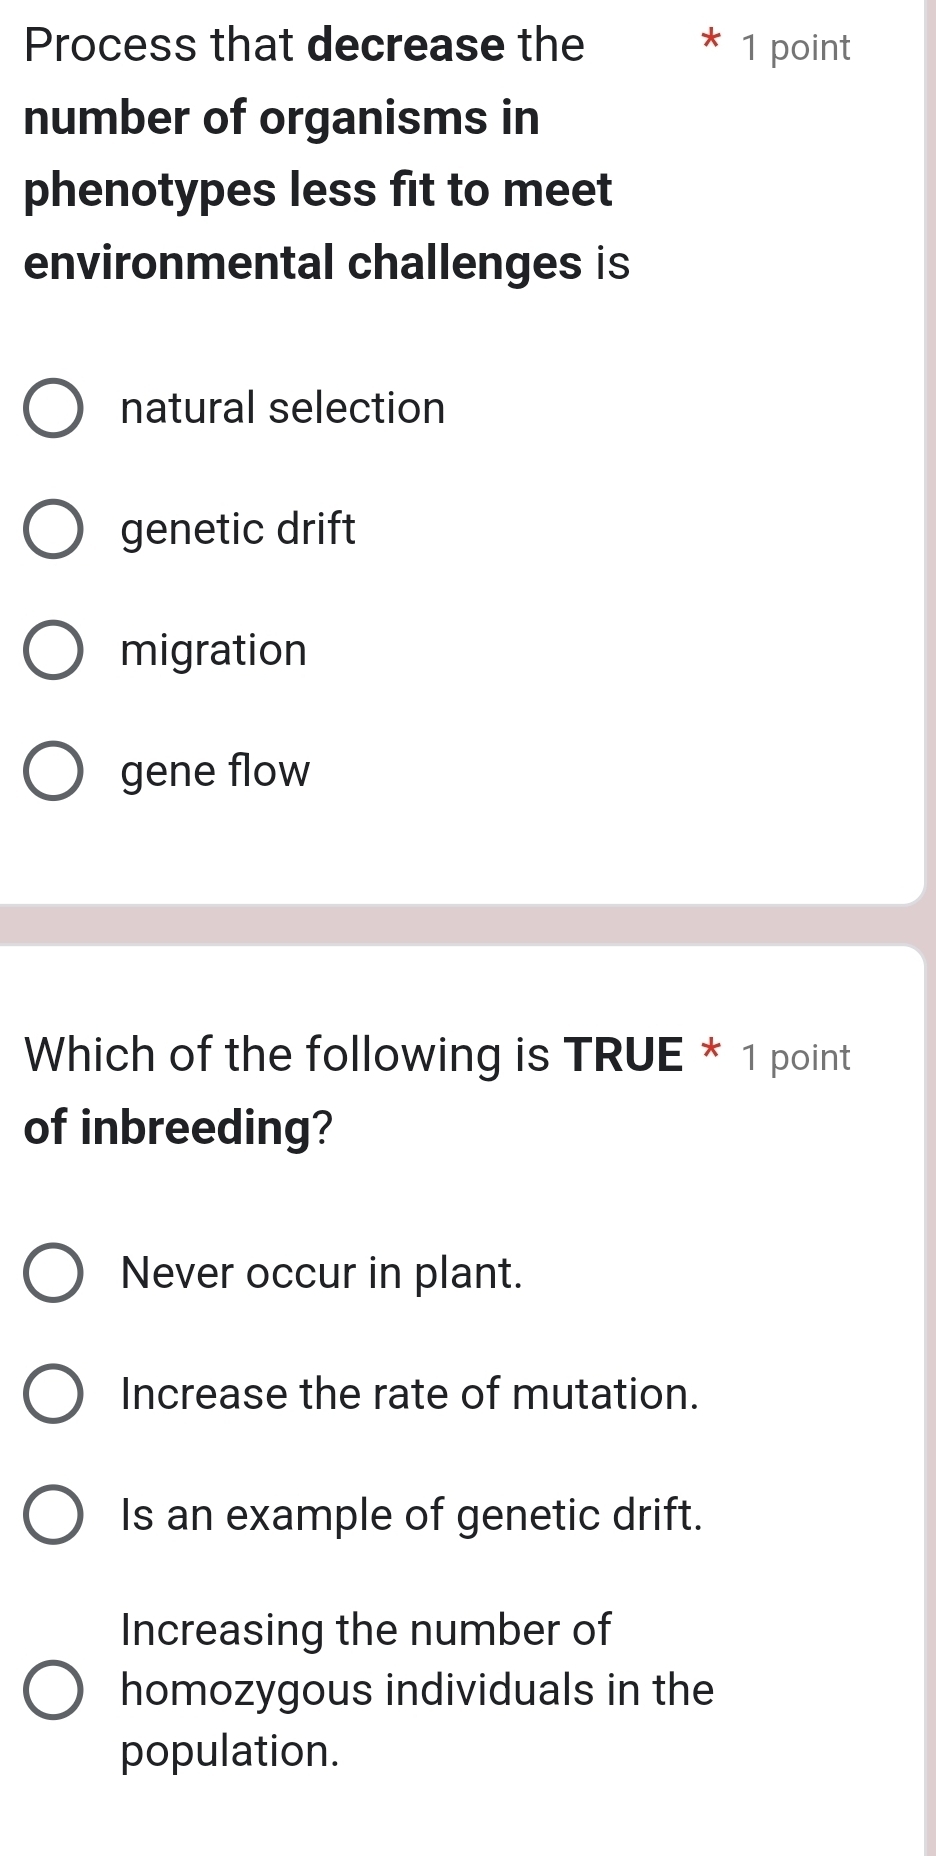Viewport: 936px width, 1856px height.
Task: Select the genetic drift option
Action: 57,531
